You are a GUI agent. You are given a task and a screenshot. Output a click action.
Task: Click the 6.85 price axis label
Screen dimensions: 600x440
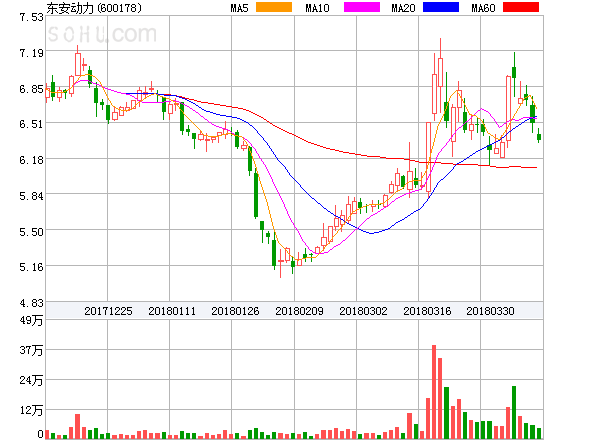point(31,89)
